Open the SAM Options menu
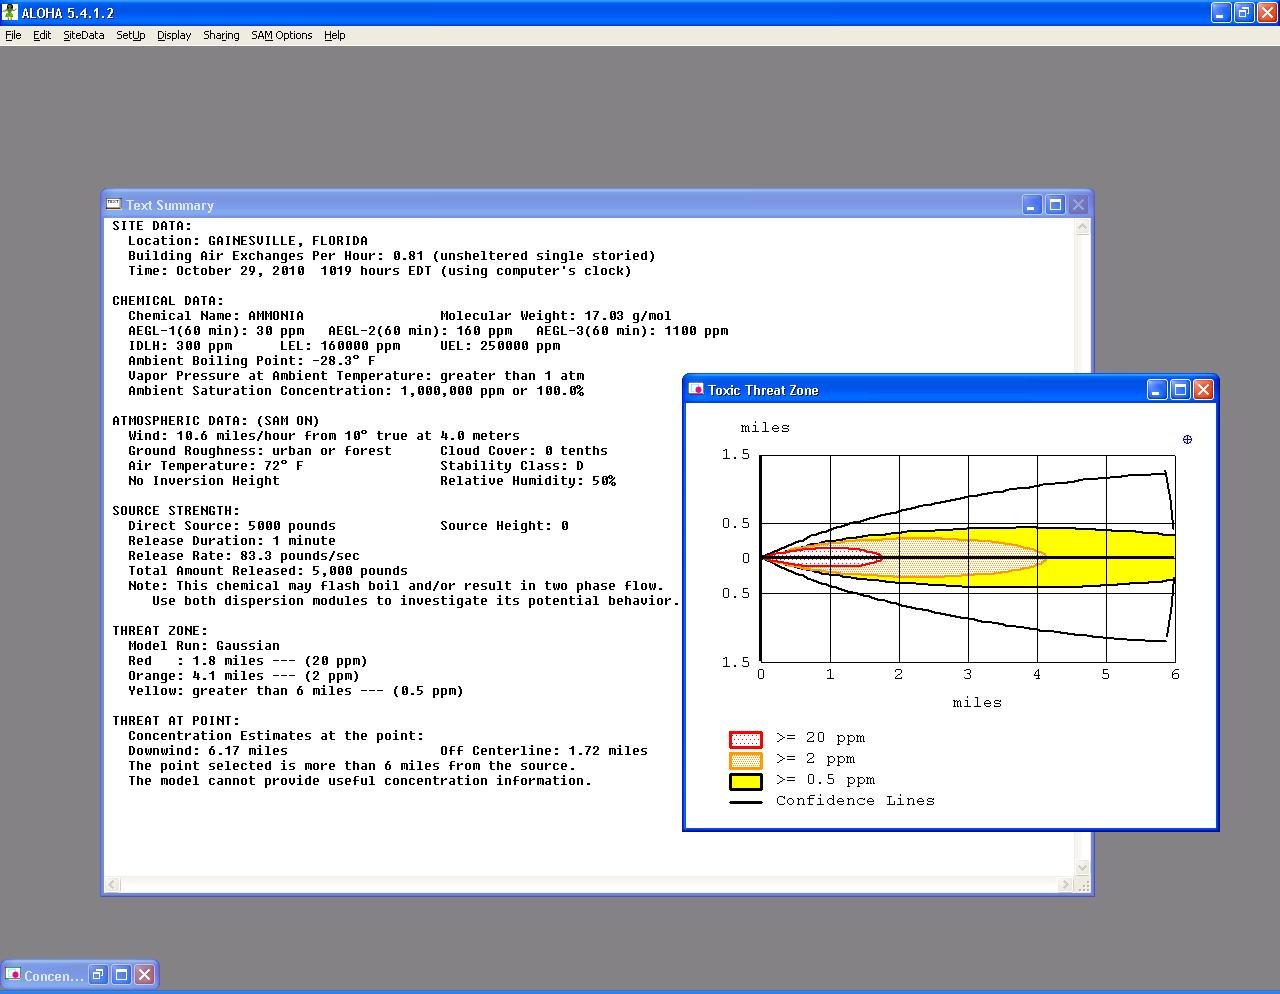This screenshot has height=994, width=1280. [x=282, y=35]
